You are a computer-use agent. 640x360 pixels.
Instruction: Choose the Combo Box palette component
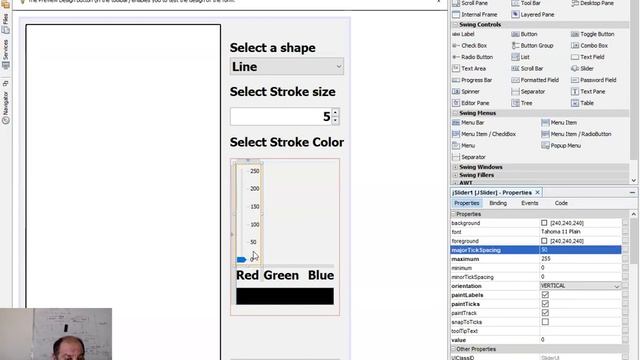[x=589, y=46]
